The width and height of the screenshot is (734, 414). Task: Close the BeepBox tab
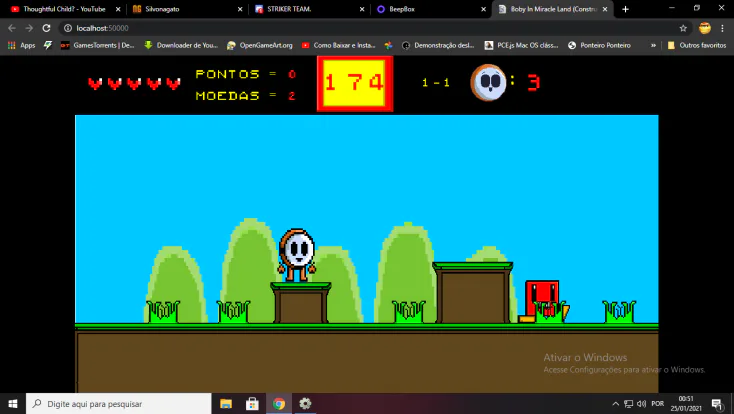[484, 9]
